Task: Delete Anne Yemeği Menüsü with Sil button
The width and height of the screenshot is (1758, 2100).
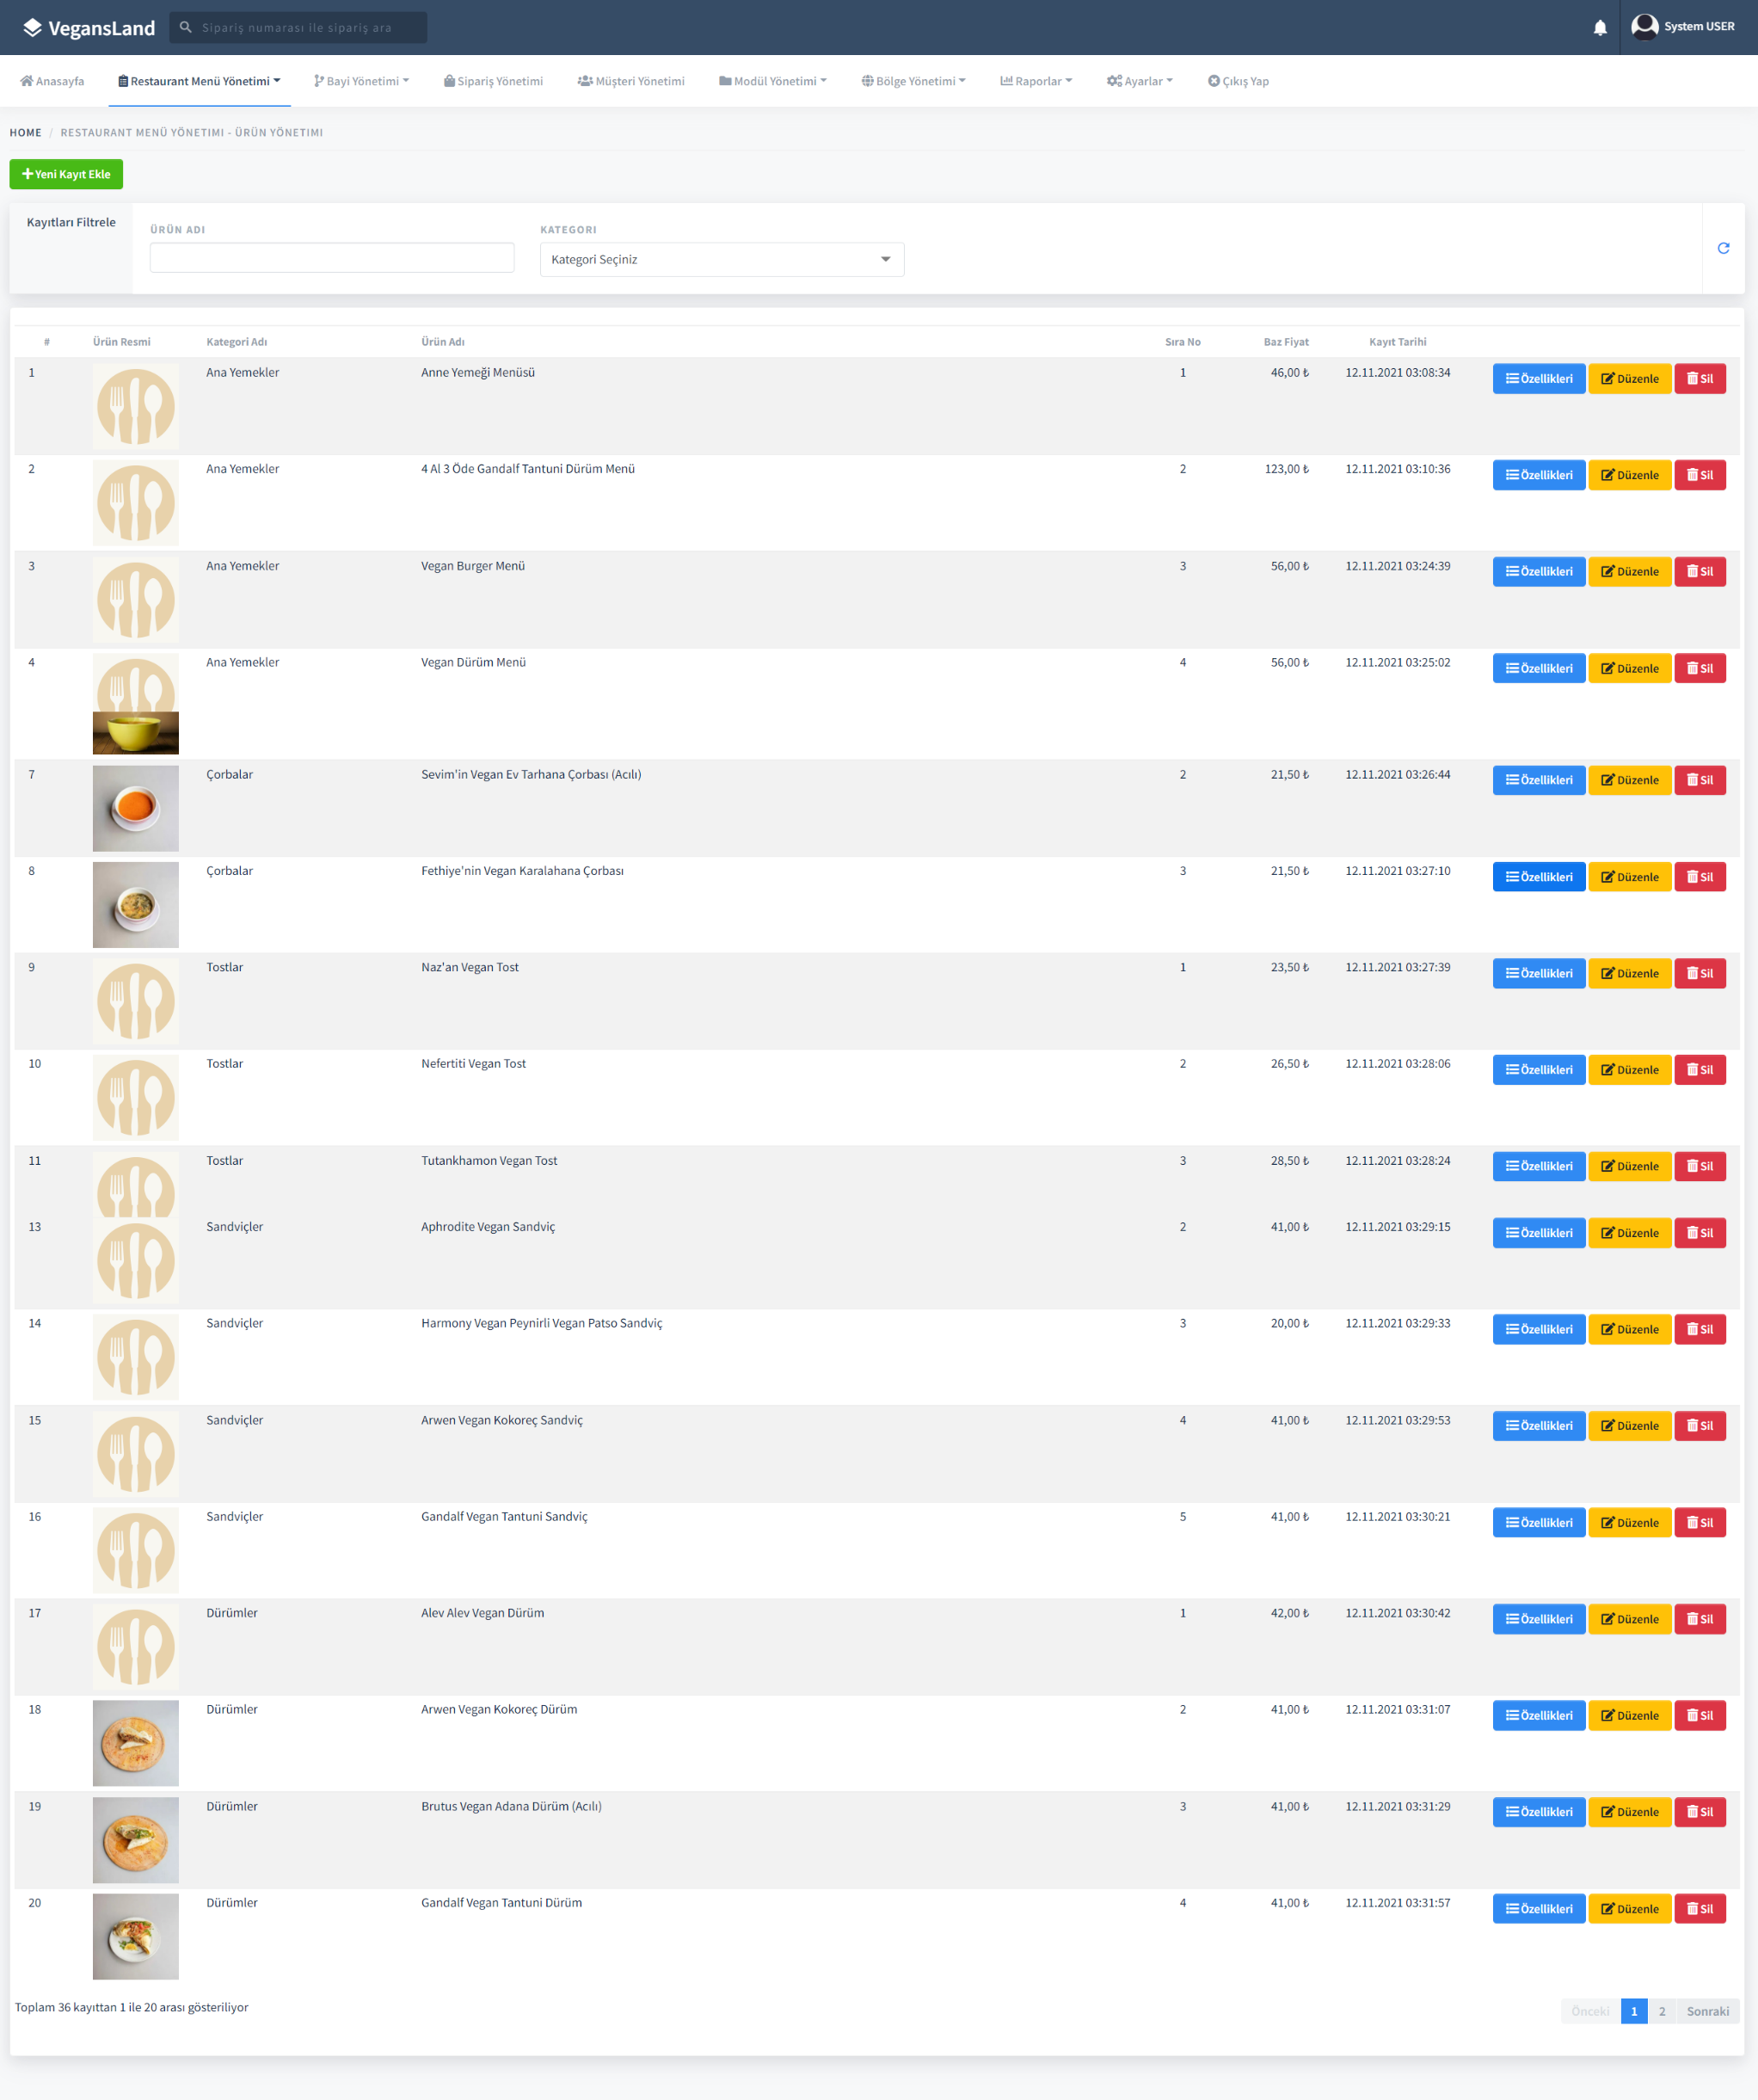Action: pyautogui.click(x=1699, y=379)
